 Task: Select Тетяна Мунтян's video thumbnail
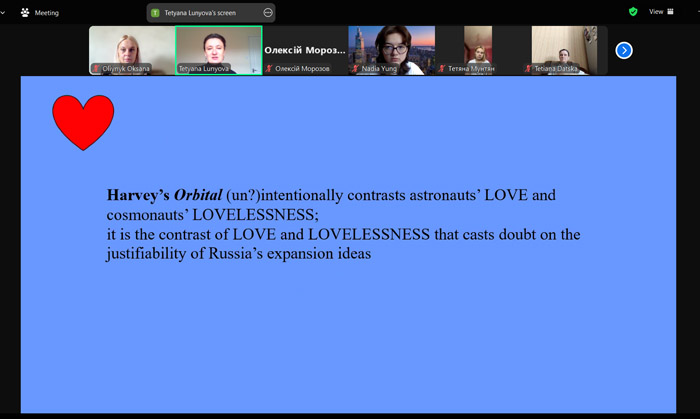[477, 48]
